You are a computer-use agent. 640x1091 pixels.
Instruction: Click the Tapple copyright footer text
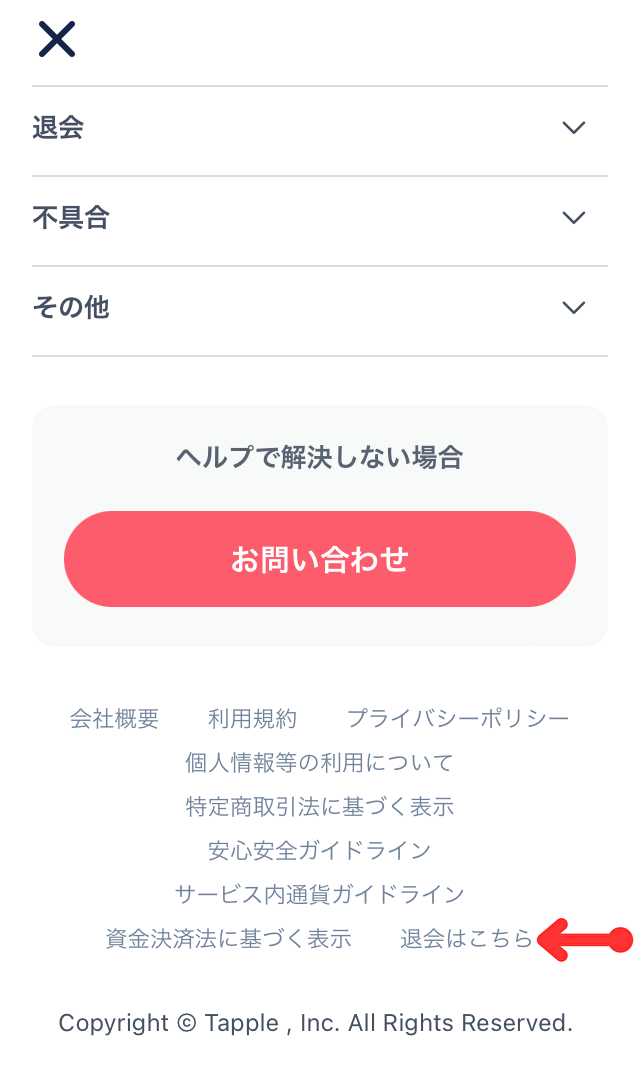coord(317,1023)
